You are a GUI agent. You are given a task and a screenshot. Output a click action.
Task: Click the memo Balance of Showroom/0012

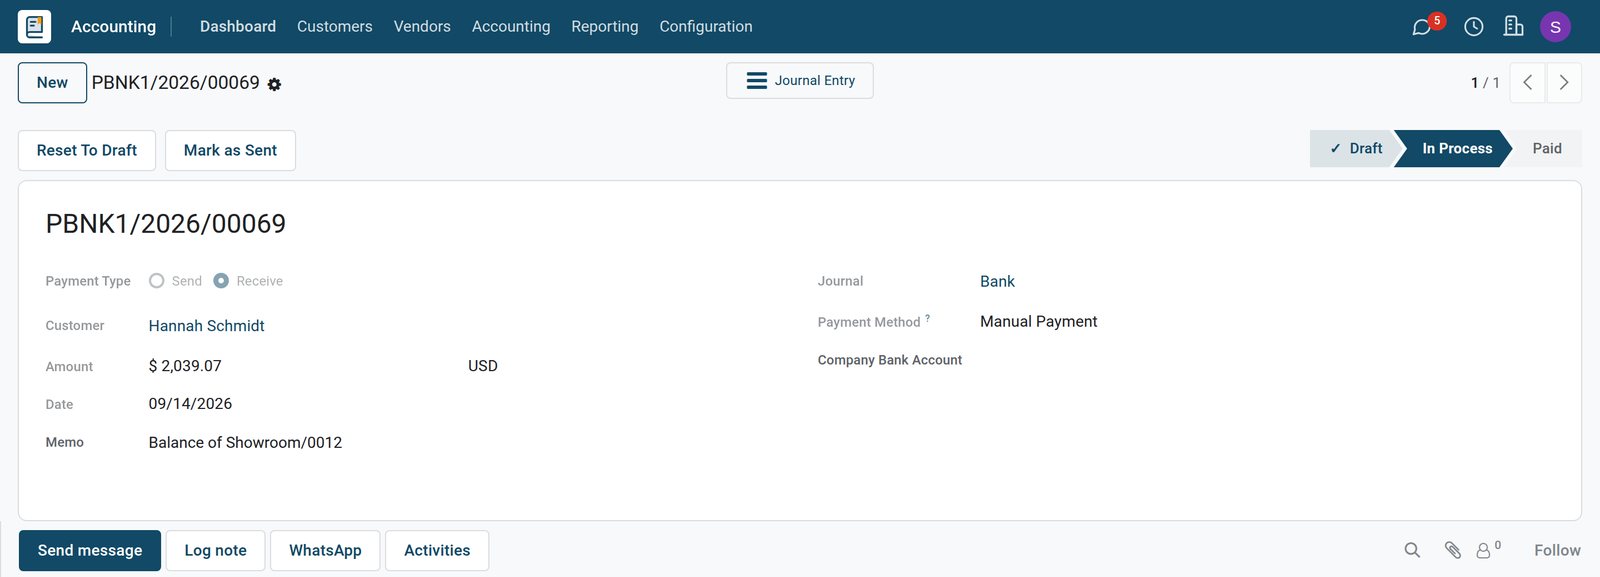click(x=245, y=443)
